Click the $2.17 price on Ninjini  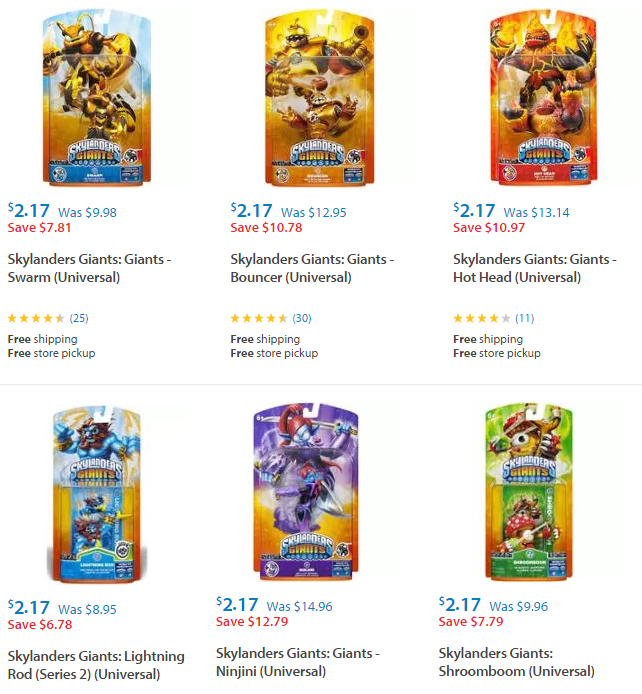237,604
